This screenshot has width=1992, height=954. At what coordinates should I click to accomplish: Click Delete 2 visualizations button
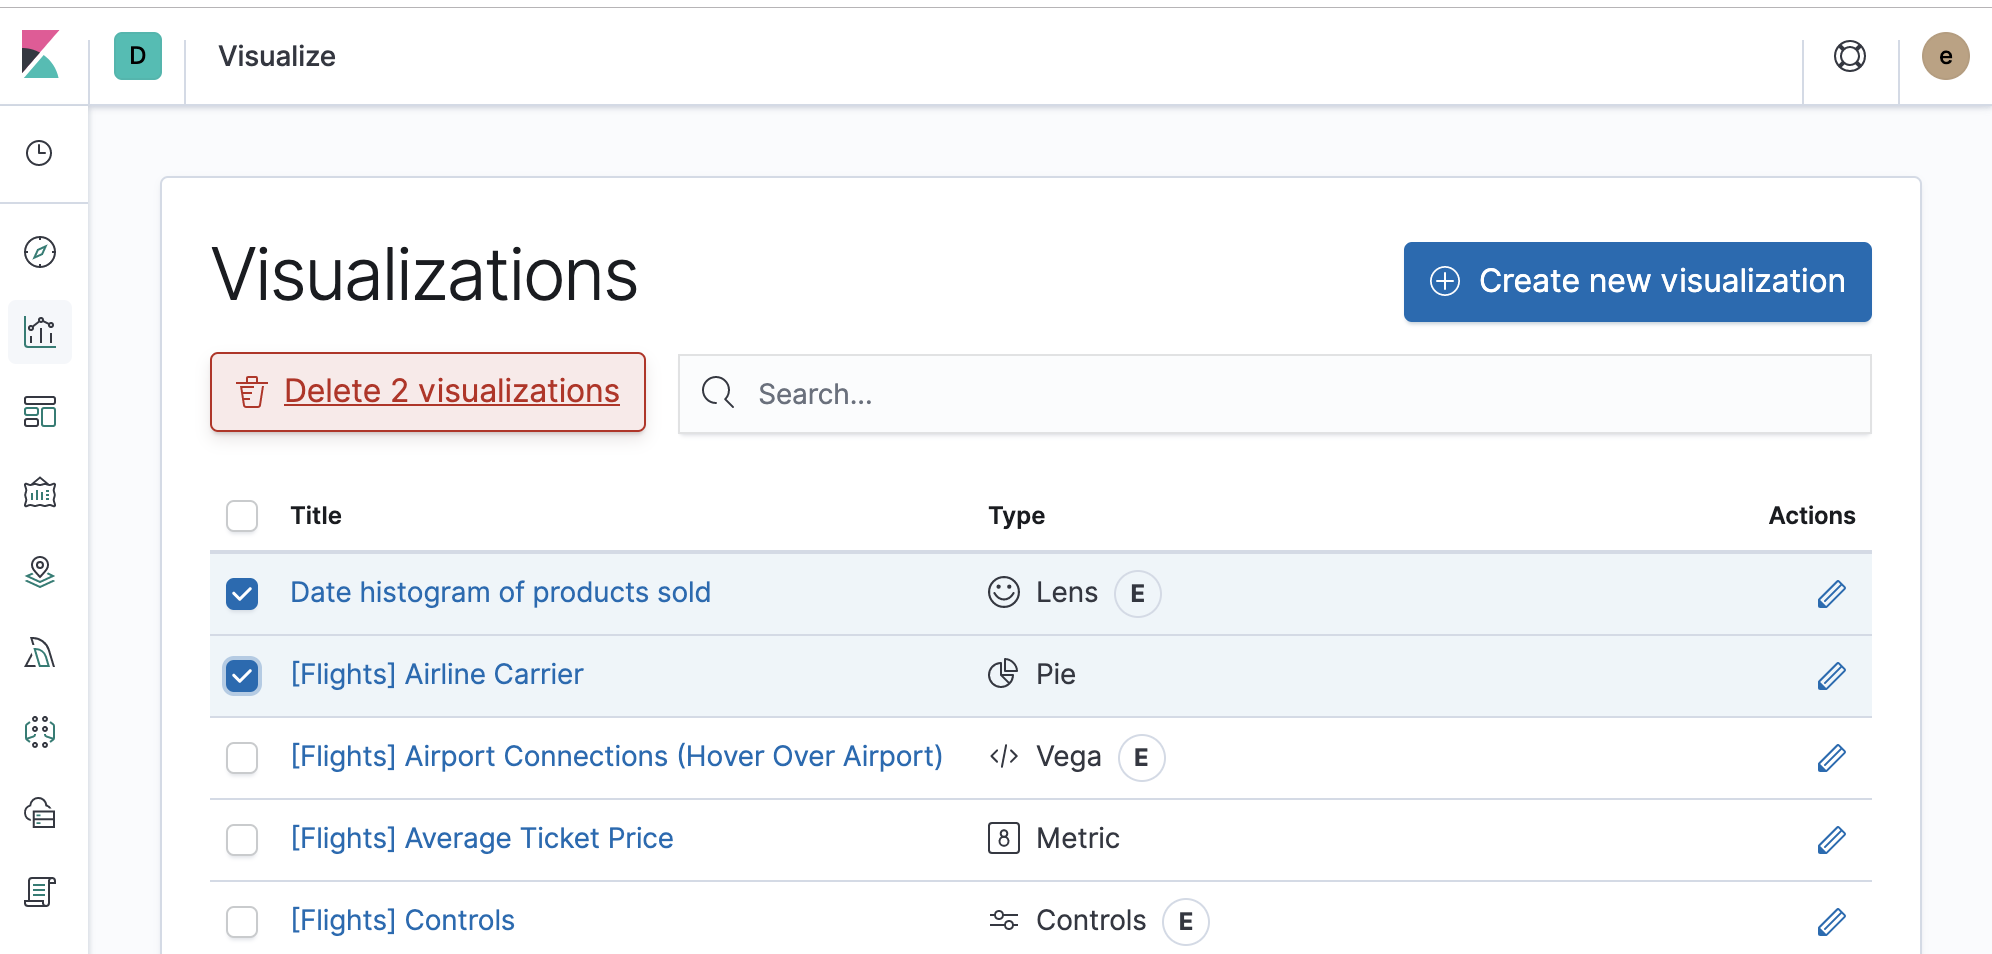point(428,392)
